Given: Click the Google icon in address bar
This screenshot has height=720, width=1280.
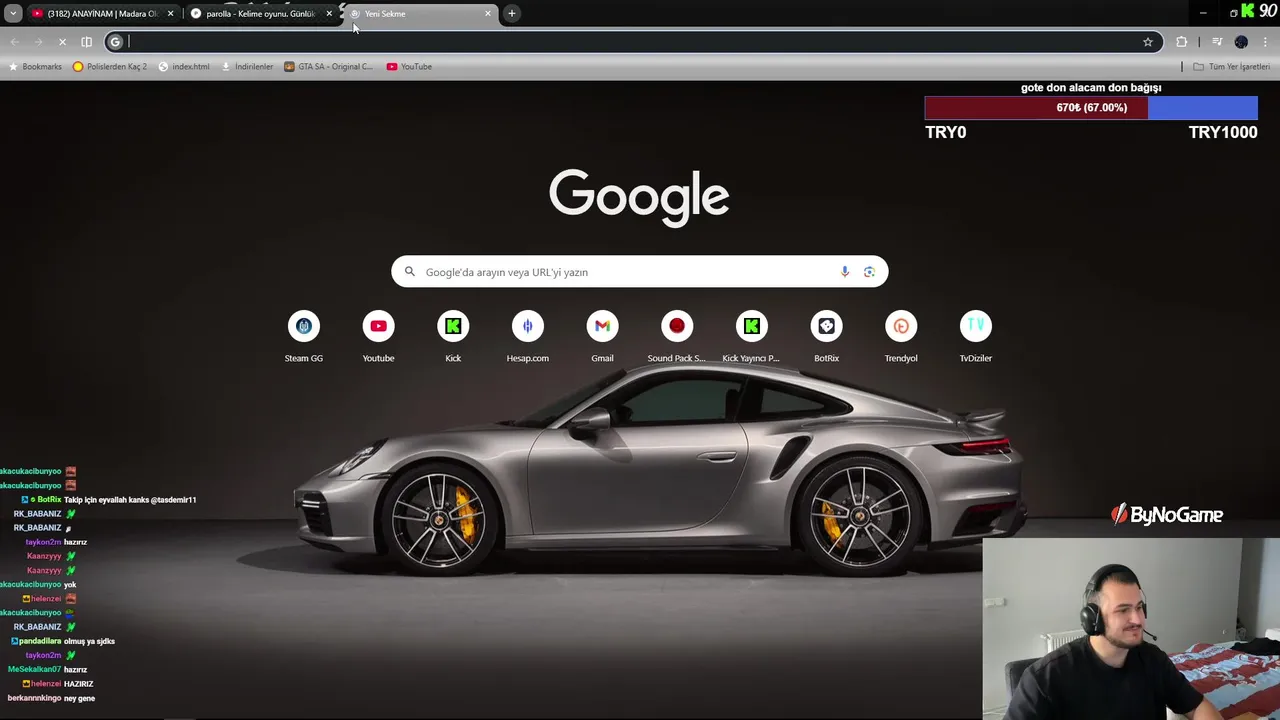Looking at the screenshot, I should pyautogui.click(x=115, y=42).
